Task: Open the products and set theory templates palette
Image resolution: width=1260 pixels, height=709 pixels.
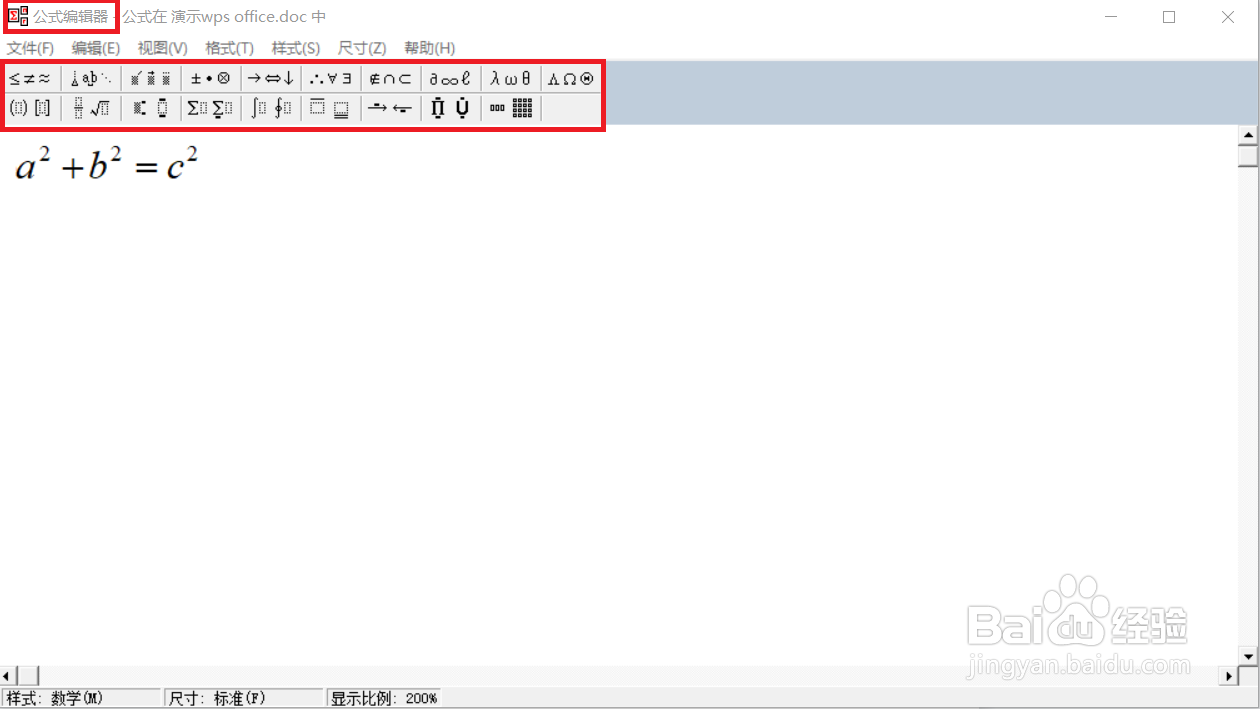Action: coord(451,108)
